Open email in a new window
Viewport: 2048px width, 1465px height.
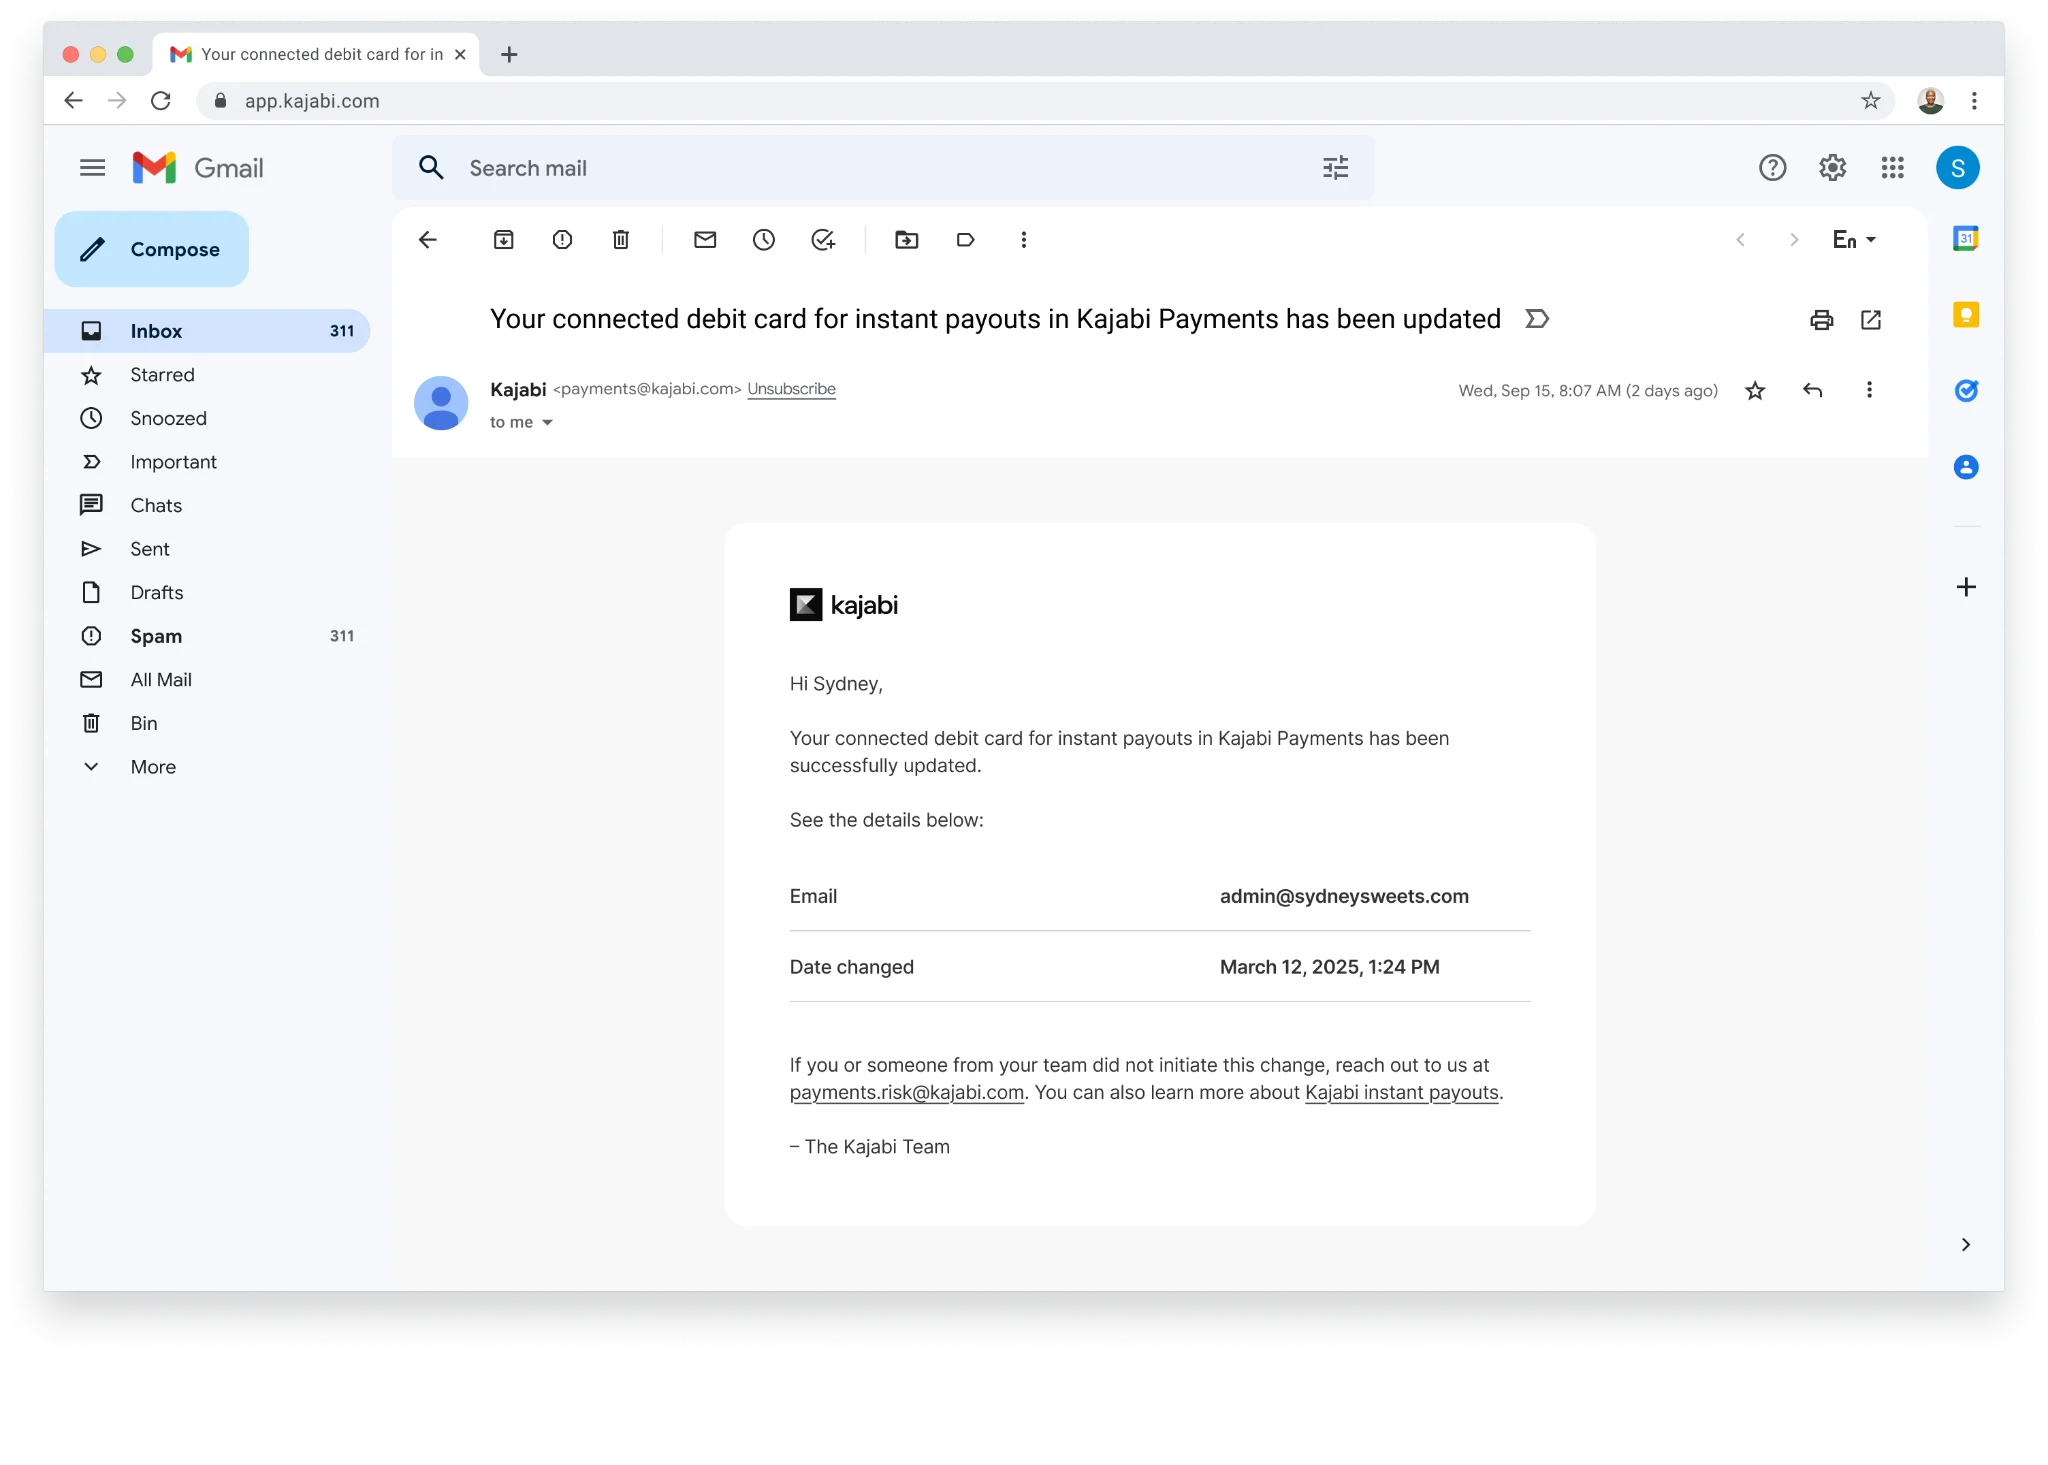click(1871, 320)
